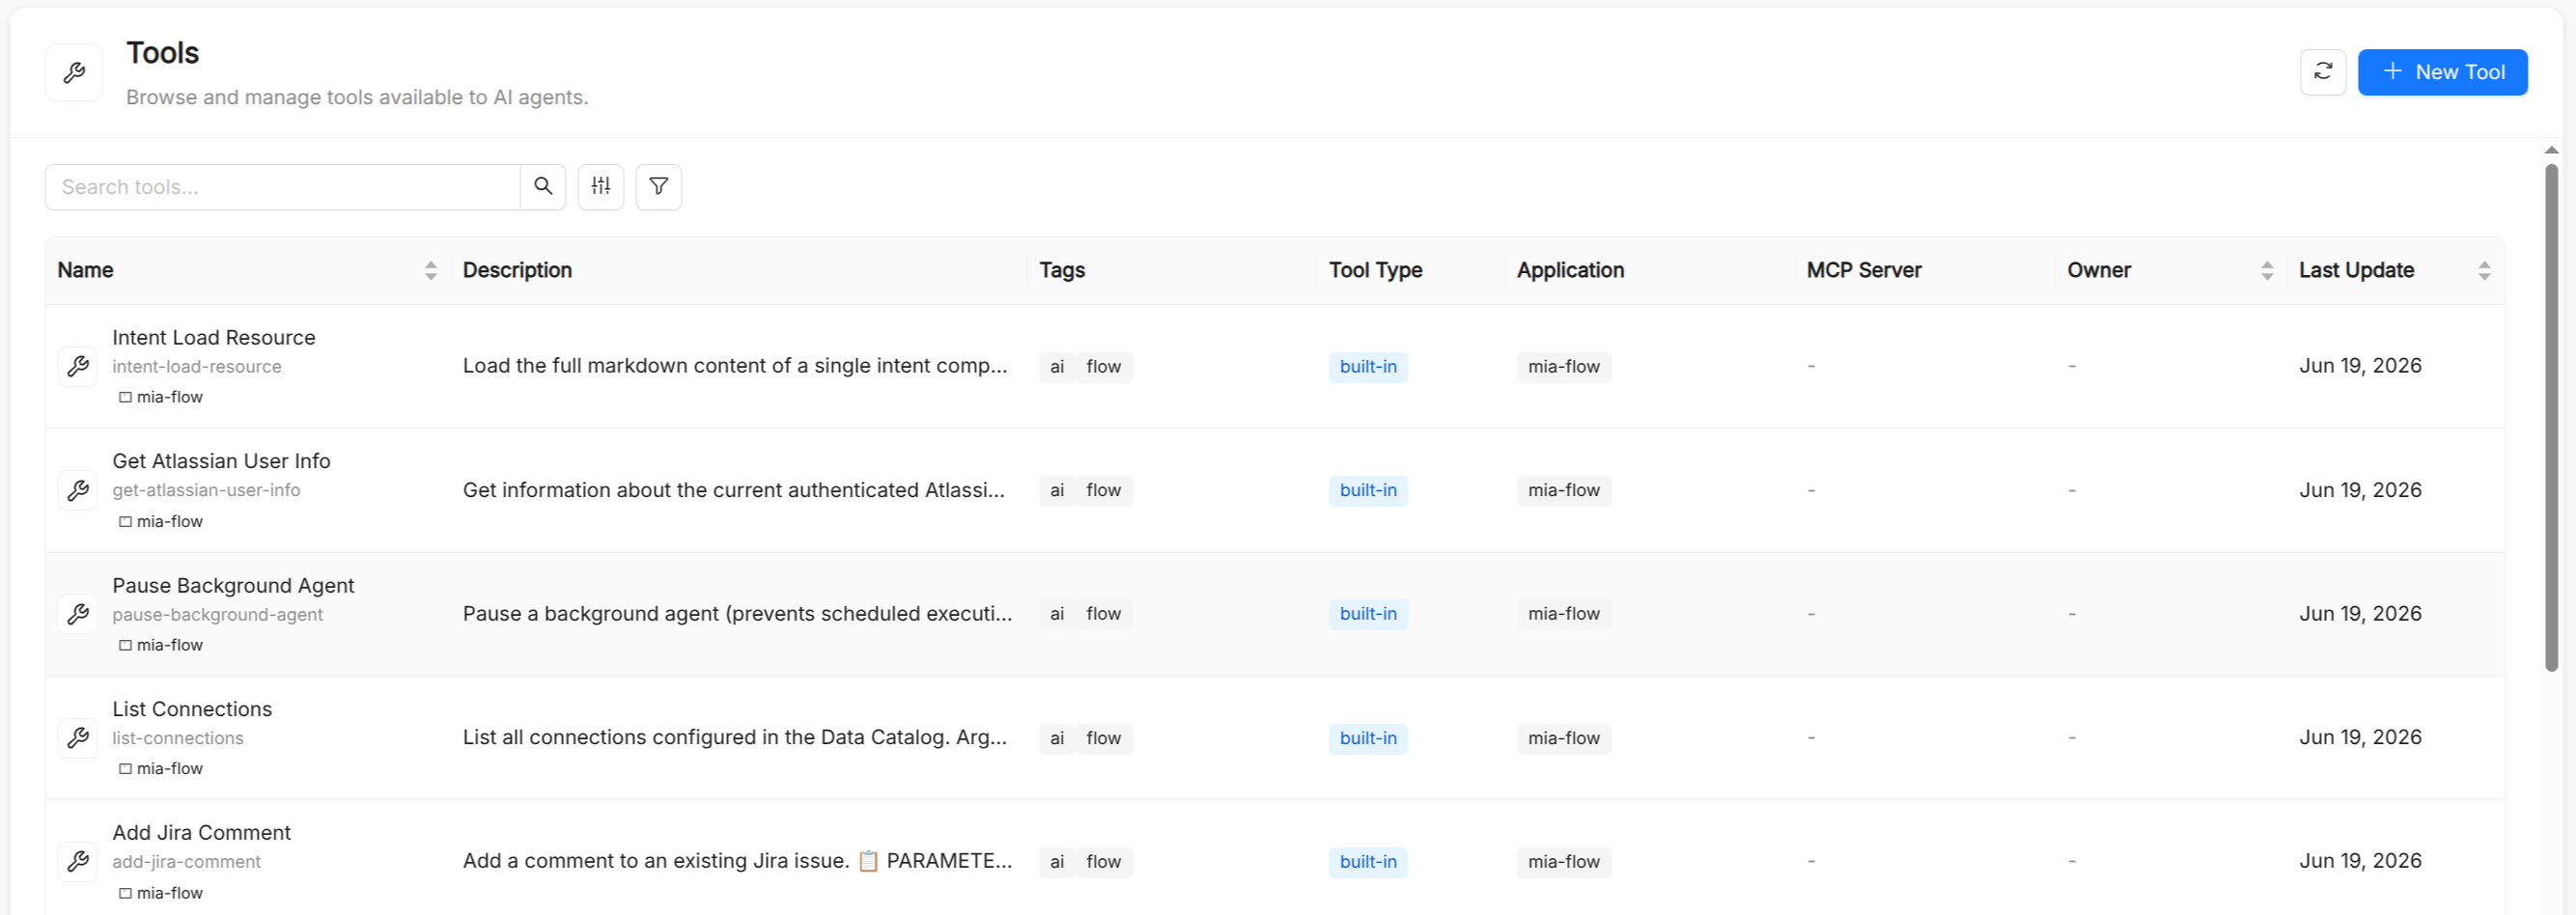This screenshot has width=2576, height=915.
Task: Click wrench icon of Add Jira Comment row
Action: [78, 861]
